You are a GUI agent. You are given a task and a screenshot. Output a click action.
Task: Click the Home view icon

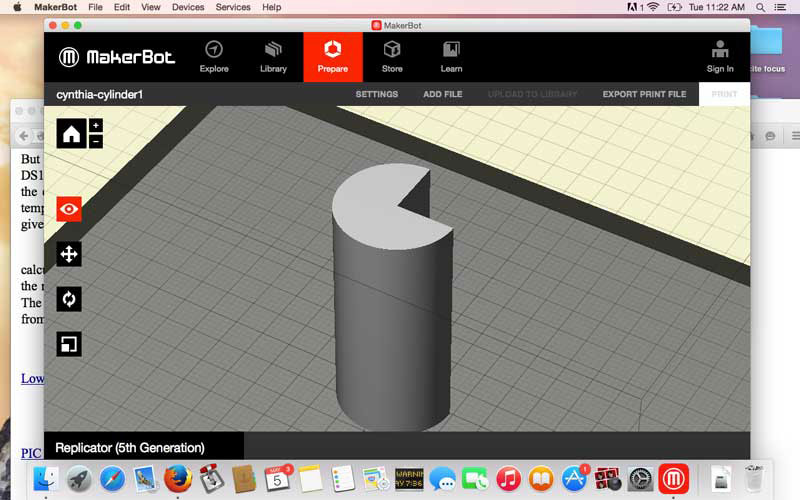pos(71,134)
